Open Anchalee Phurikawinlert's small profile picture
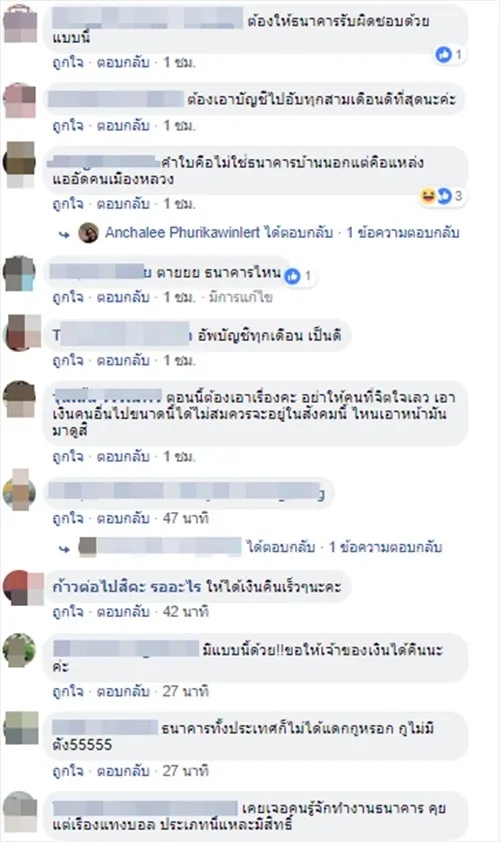 tap(89, 233)
